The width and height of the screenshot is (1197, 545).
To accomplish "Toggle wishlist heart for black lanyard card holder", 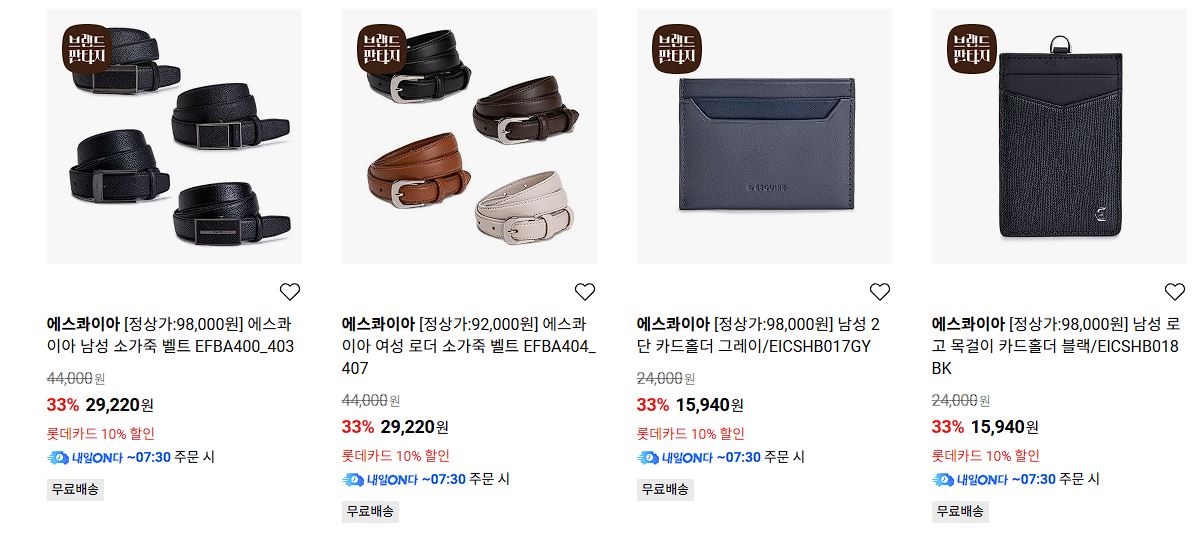I will 1174,291.
